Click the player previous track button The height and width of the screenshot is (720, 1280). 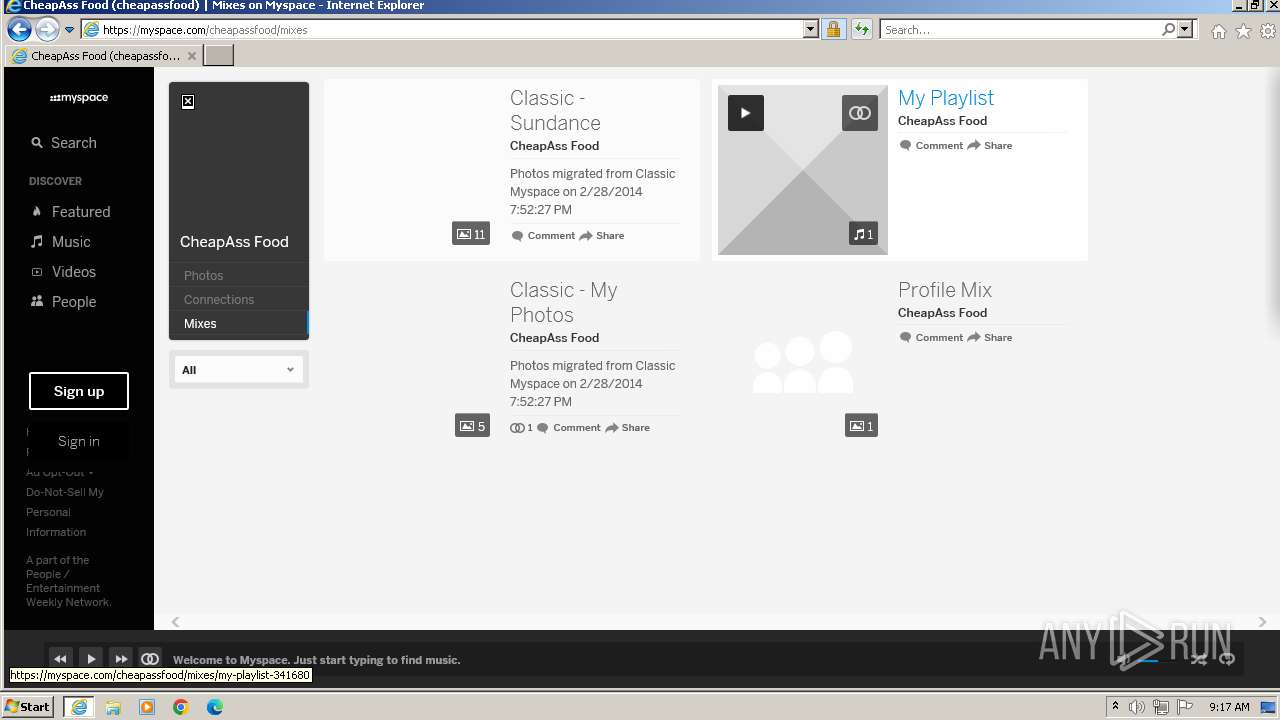[x=60, y=659]
